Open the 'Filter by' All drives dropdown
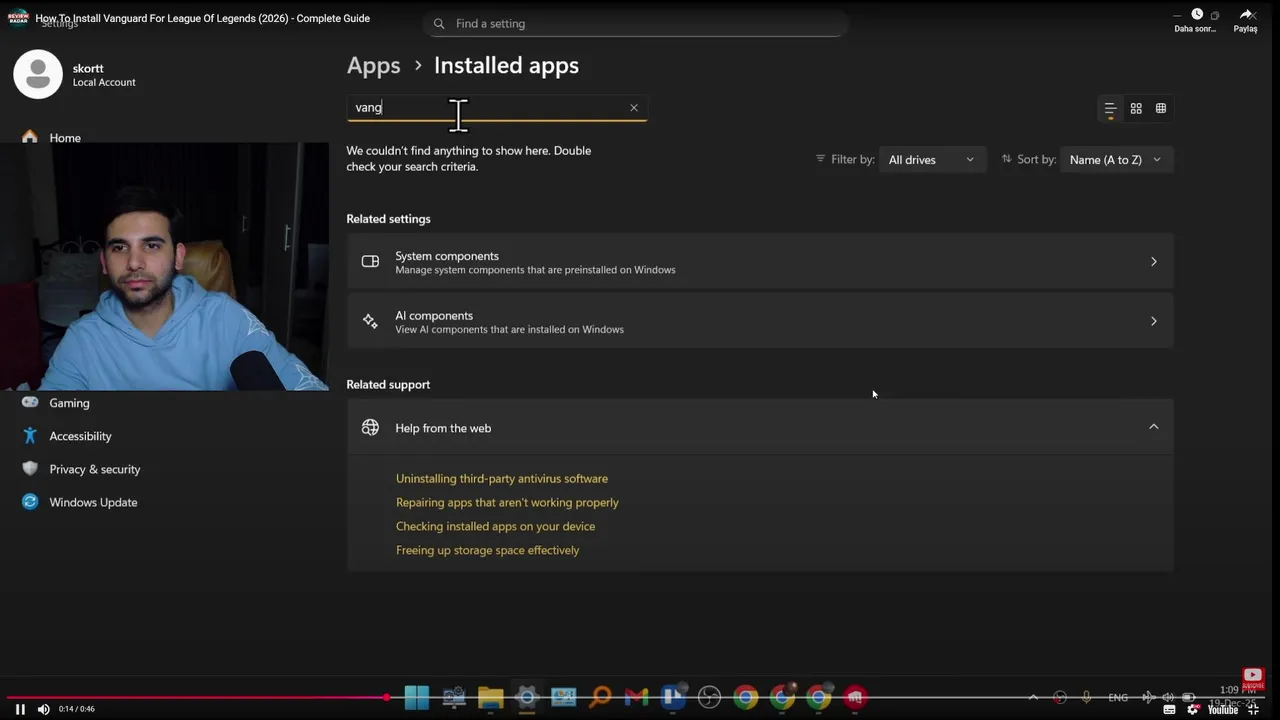This screenshot has height=720, width=1280. [x=931, y=160]
